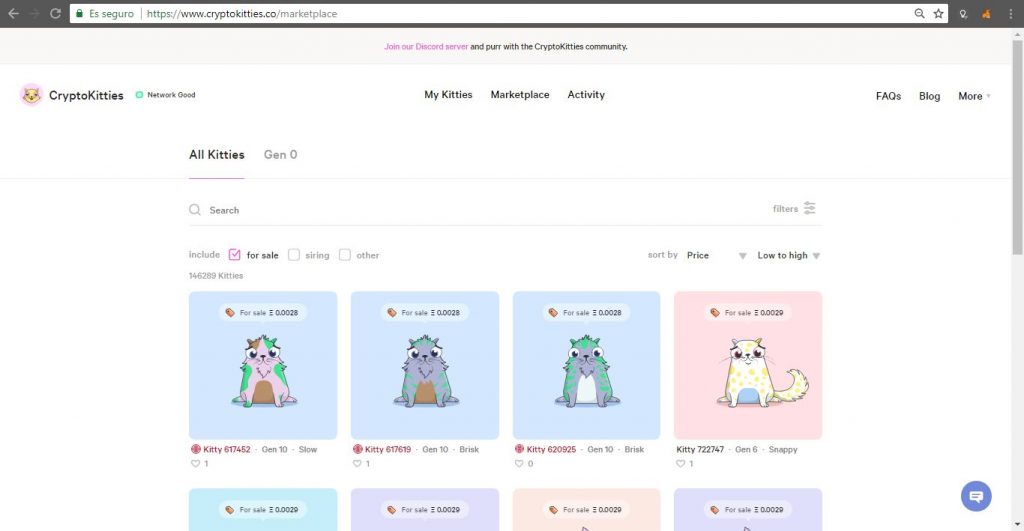Viewport: 1024px width, 531px height.
Task: Open the FAQs page
Action: [888, 96]
